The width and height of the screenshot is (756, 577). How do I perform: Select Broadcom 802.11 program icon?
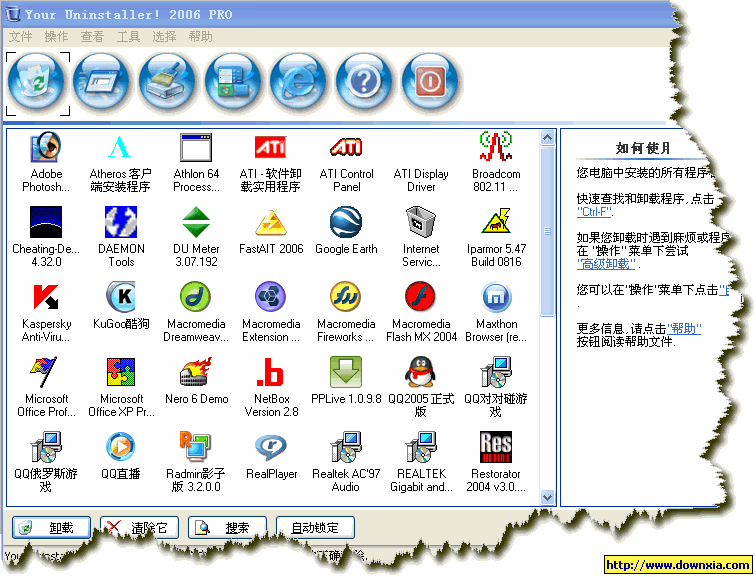point(496,146)
